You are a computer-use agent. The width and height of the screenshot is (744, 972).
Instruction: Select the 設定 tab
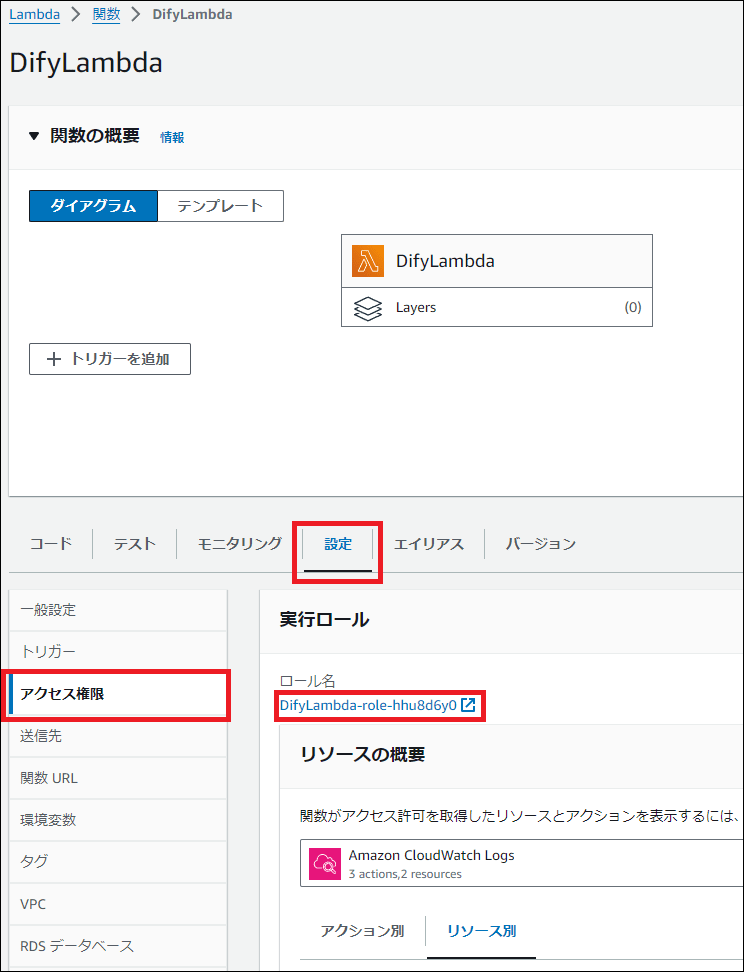(338, 544)
